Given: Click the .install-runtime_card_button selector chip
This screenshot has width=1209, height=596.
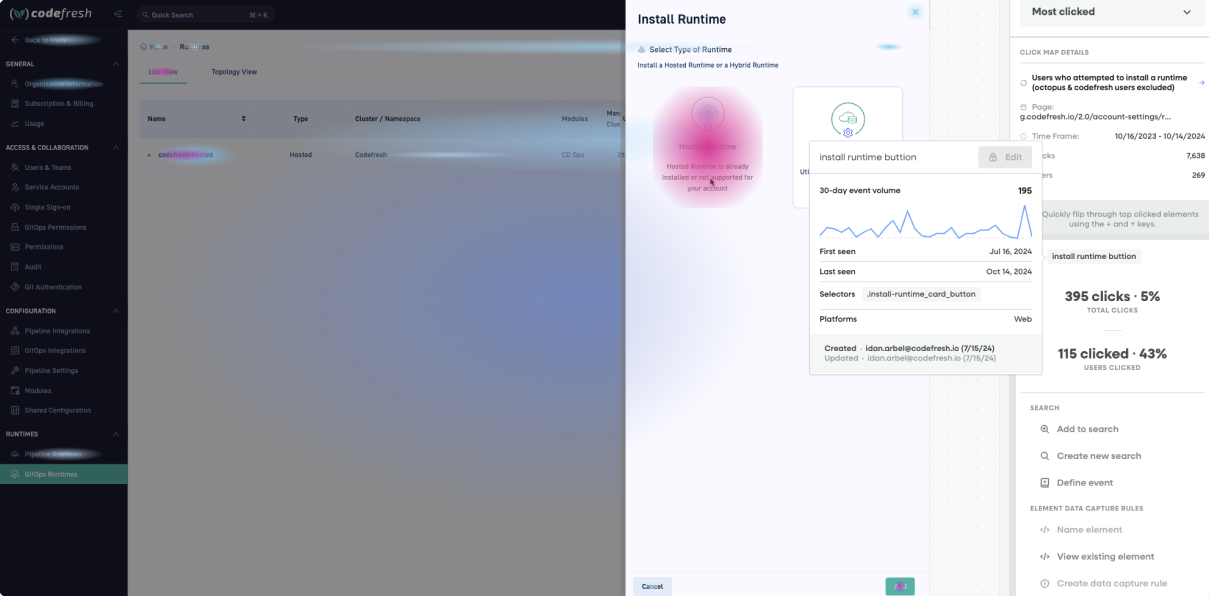Looking at the screenshot, I should click(x=921, y=294).
